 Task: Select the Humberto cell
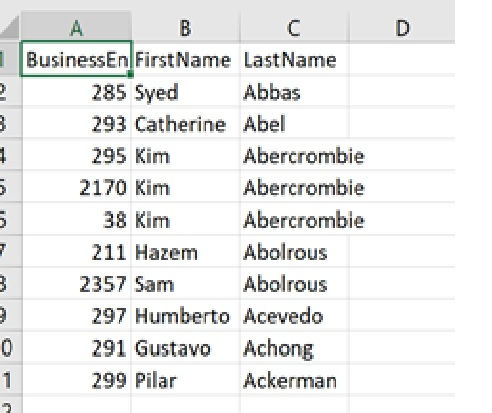point(186,316)
